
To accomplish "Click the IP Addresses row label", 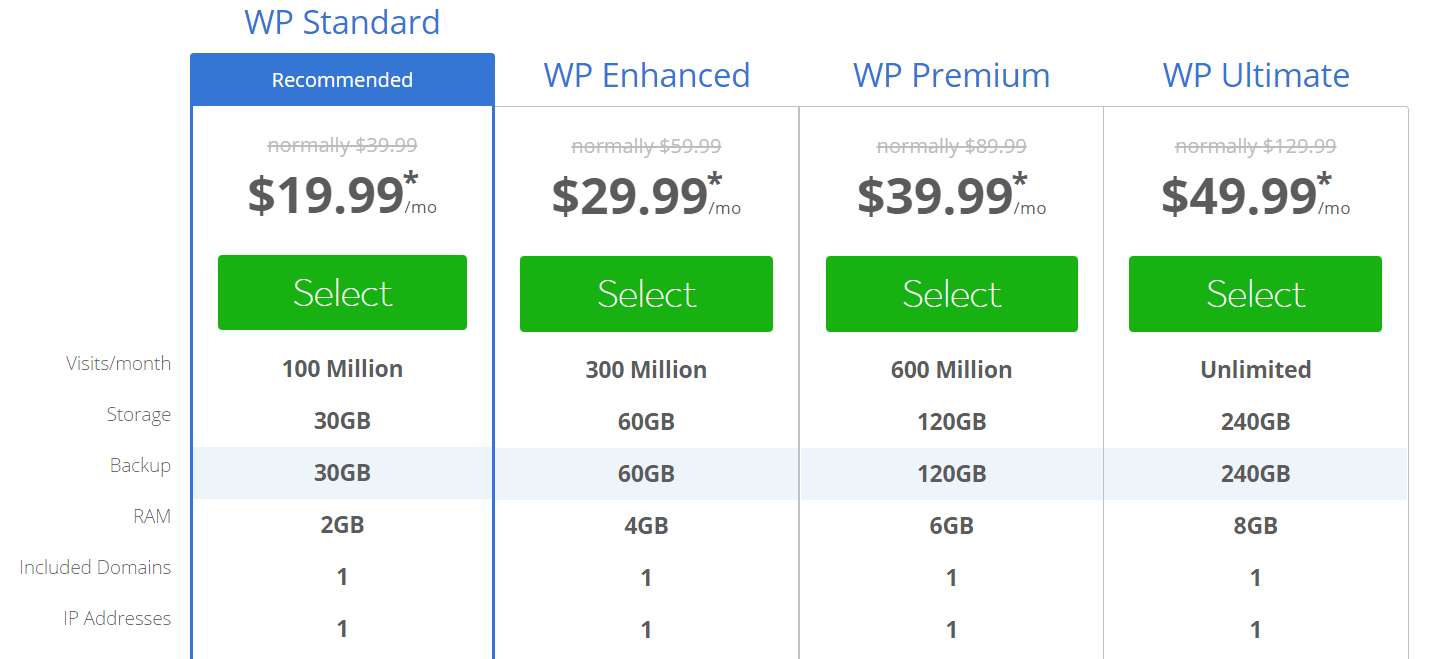I will (x=117, y=618).
